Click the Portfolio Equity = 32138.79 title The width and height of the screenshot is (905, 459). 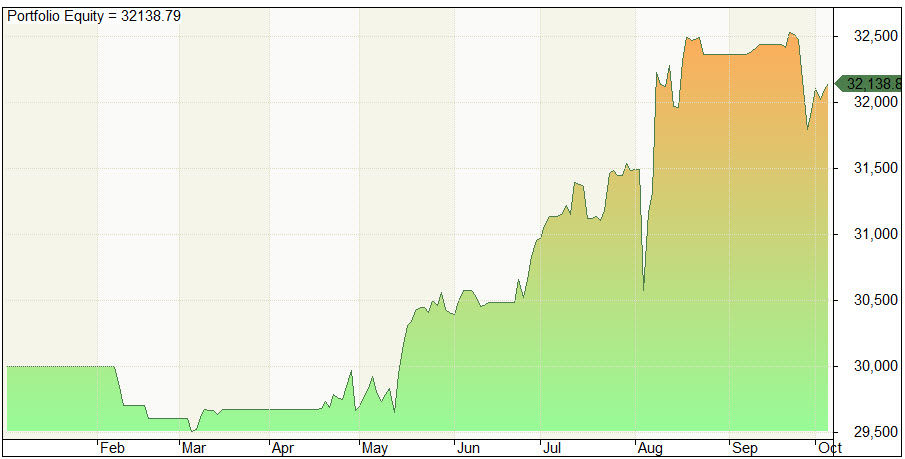click(94, 16)
